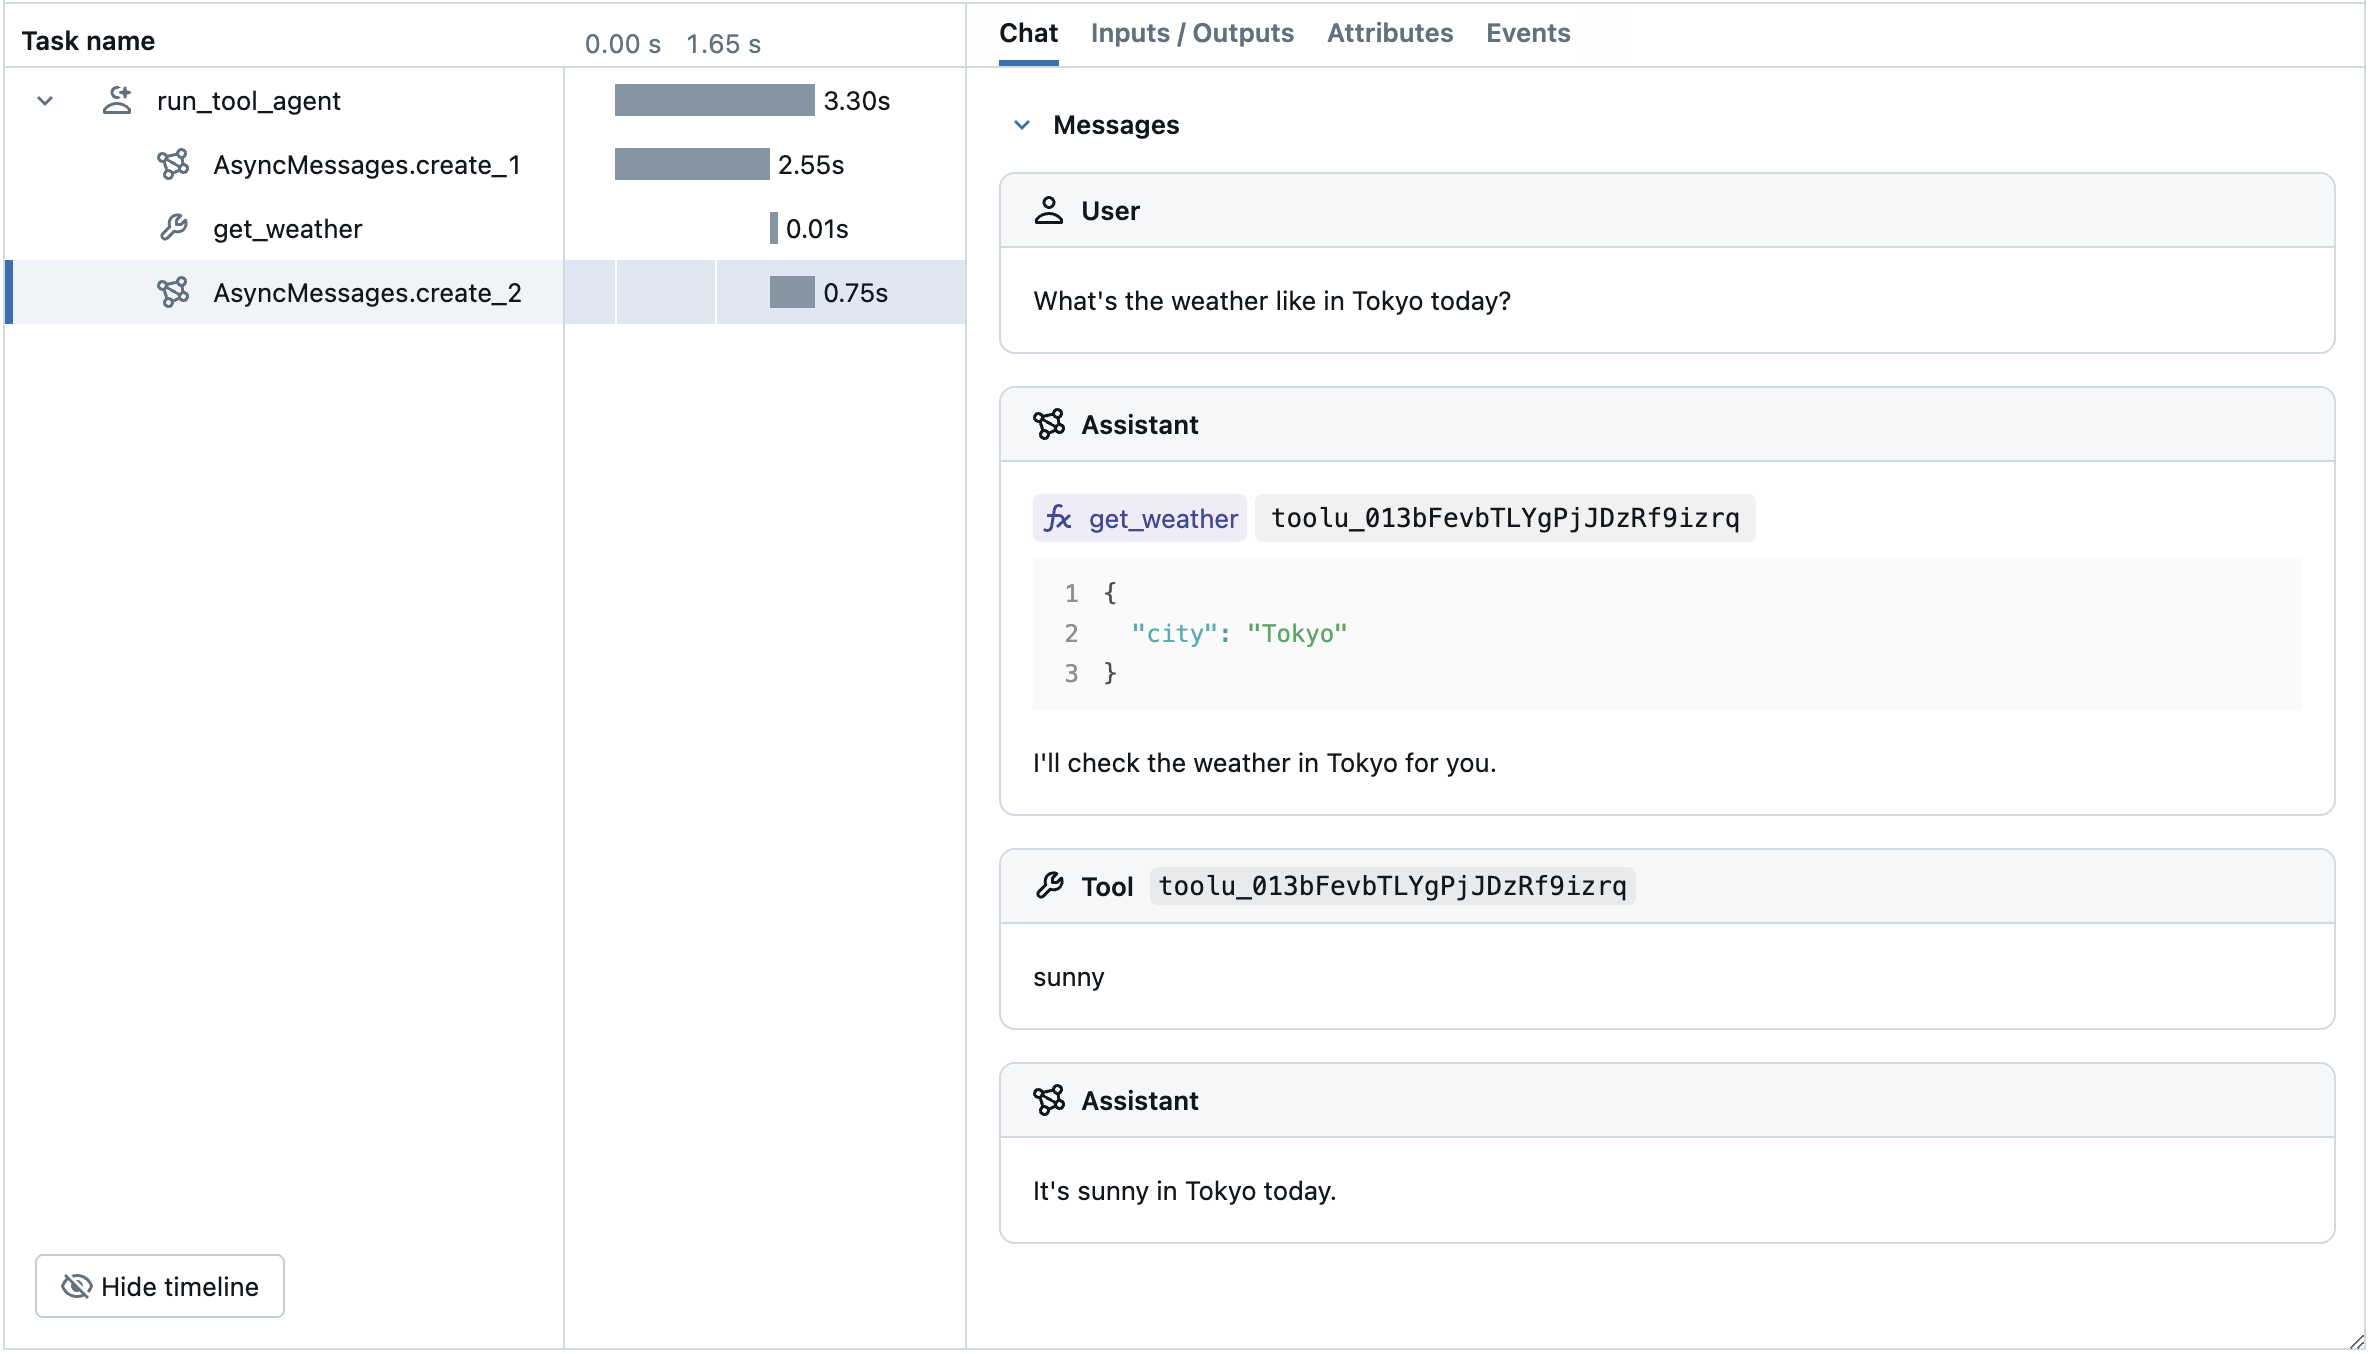Click the run_tool_agent agent icon
Image resolution: width=2374 pixels, height=1354 pixels.
[117, 100]
